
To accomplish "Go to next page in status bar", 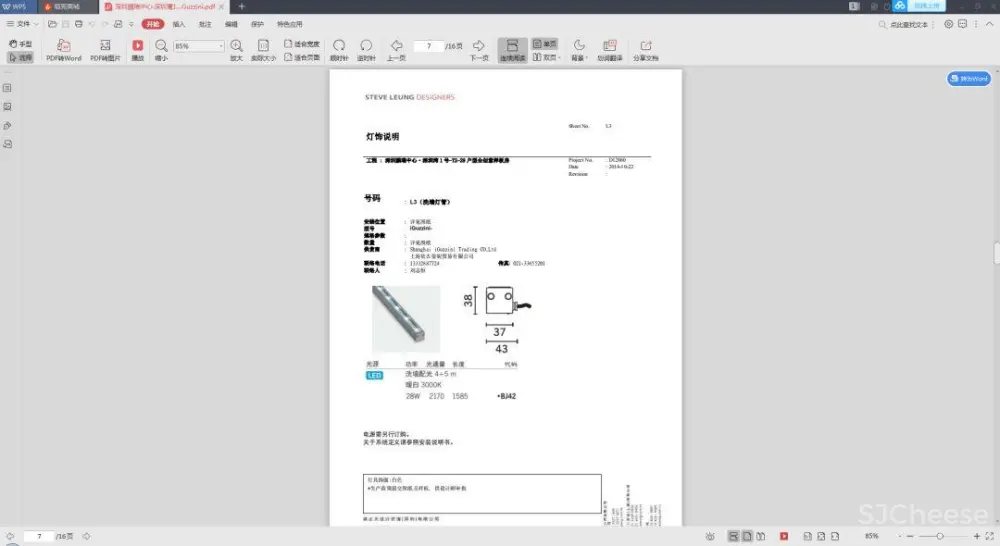I will [87, 536].
